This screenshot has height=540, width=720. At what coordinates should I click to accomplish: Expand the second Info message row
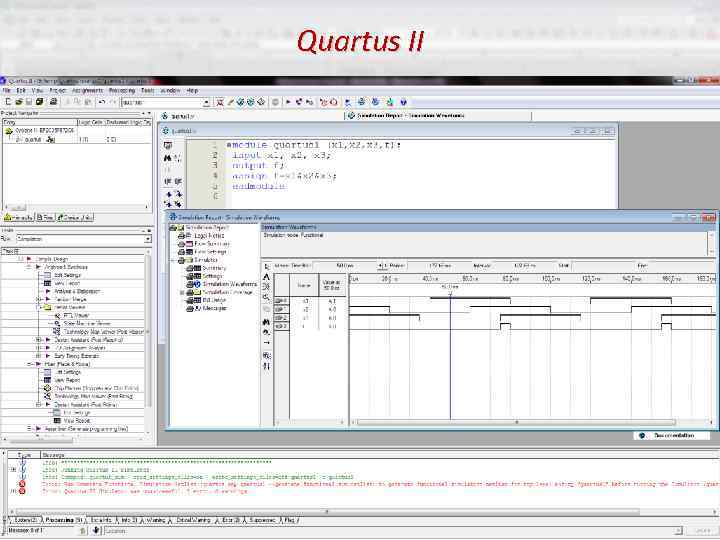point(13,470)
